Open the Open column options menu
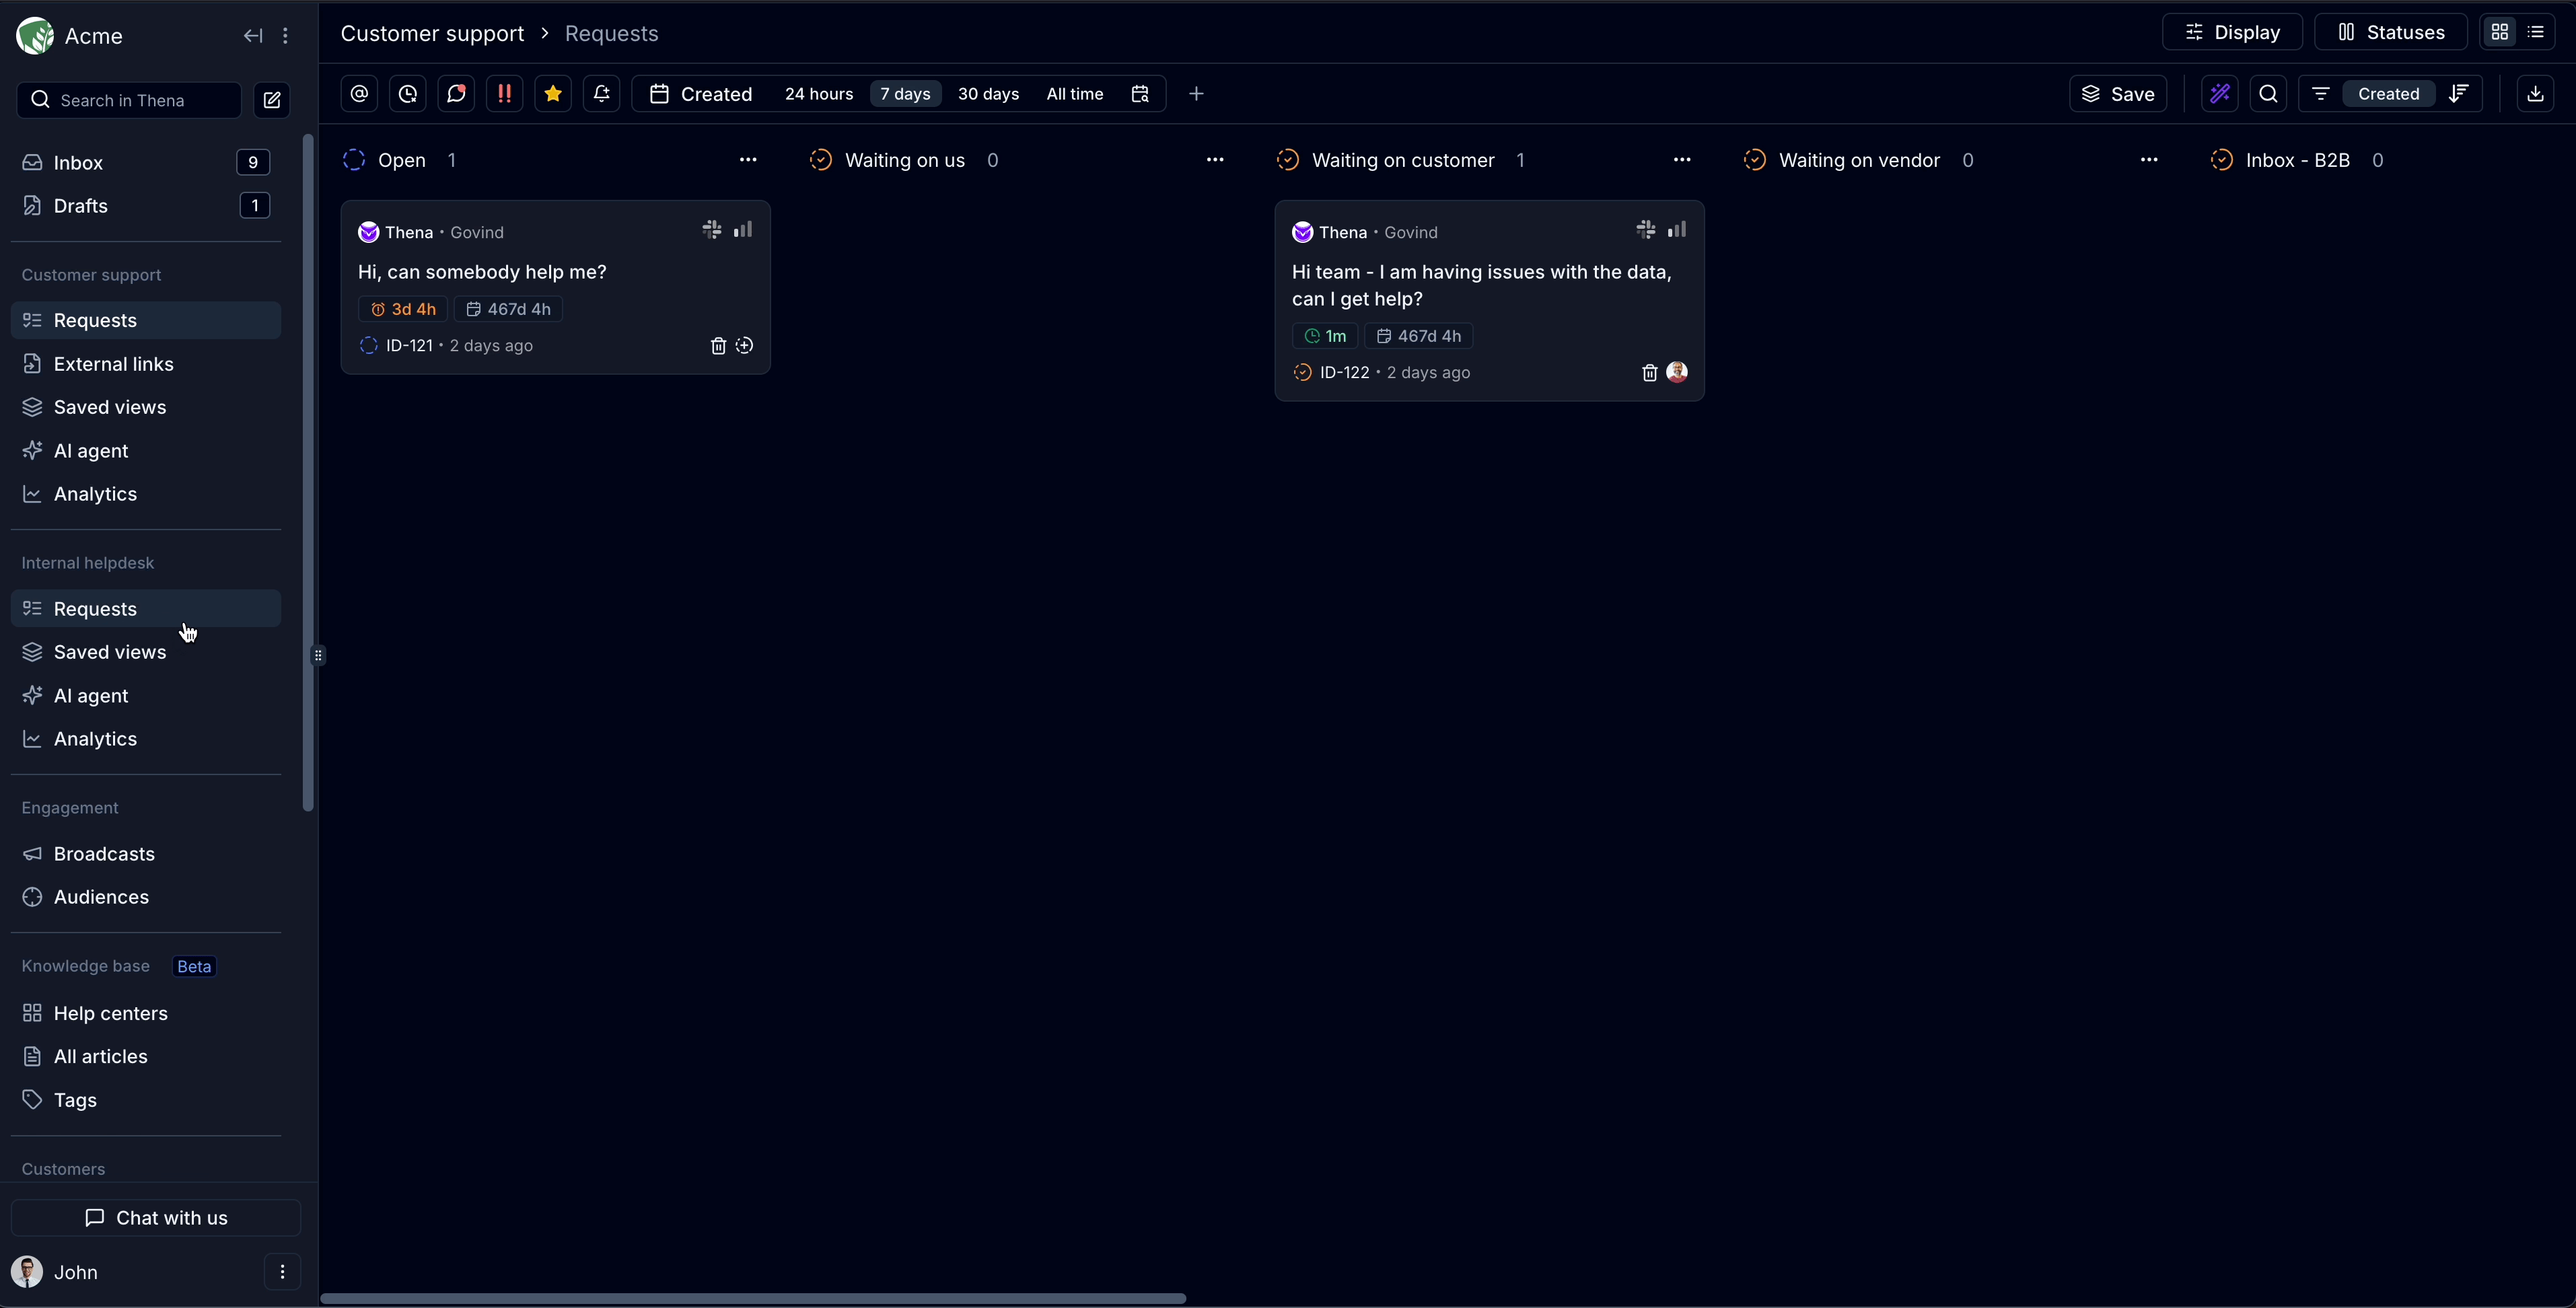Screen dimensions: 2576x1308 748,160
